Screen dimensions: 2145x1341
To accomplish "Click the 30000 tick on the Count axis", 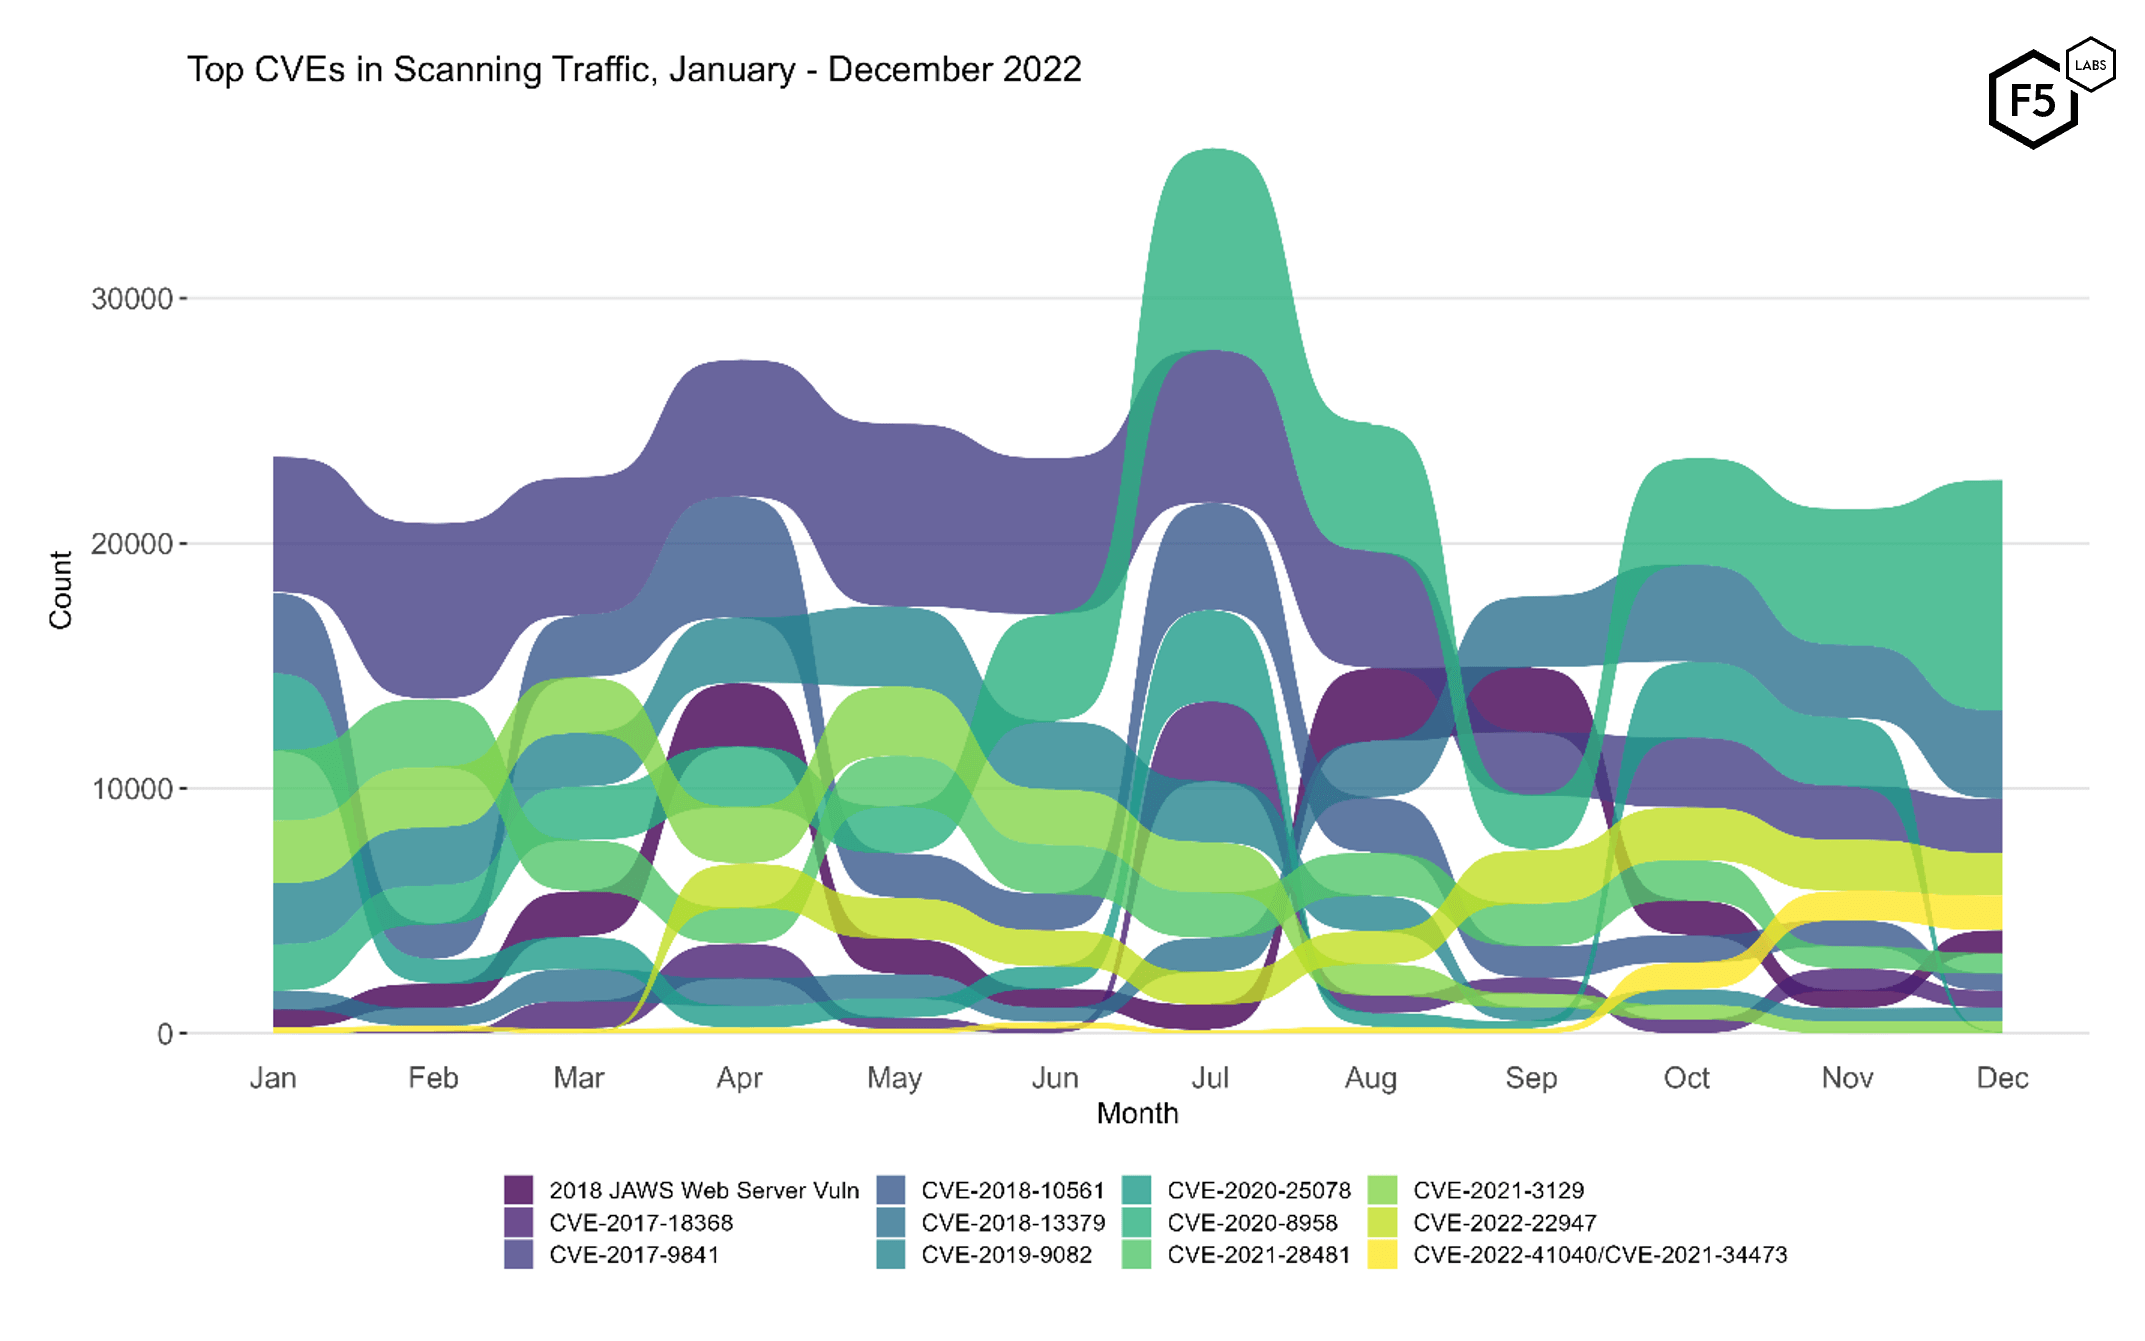I will pyautogui.click(x=132, y=298).
